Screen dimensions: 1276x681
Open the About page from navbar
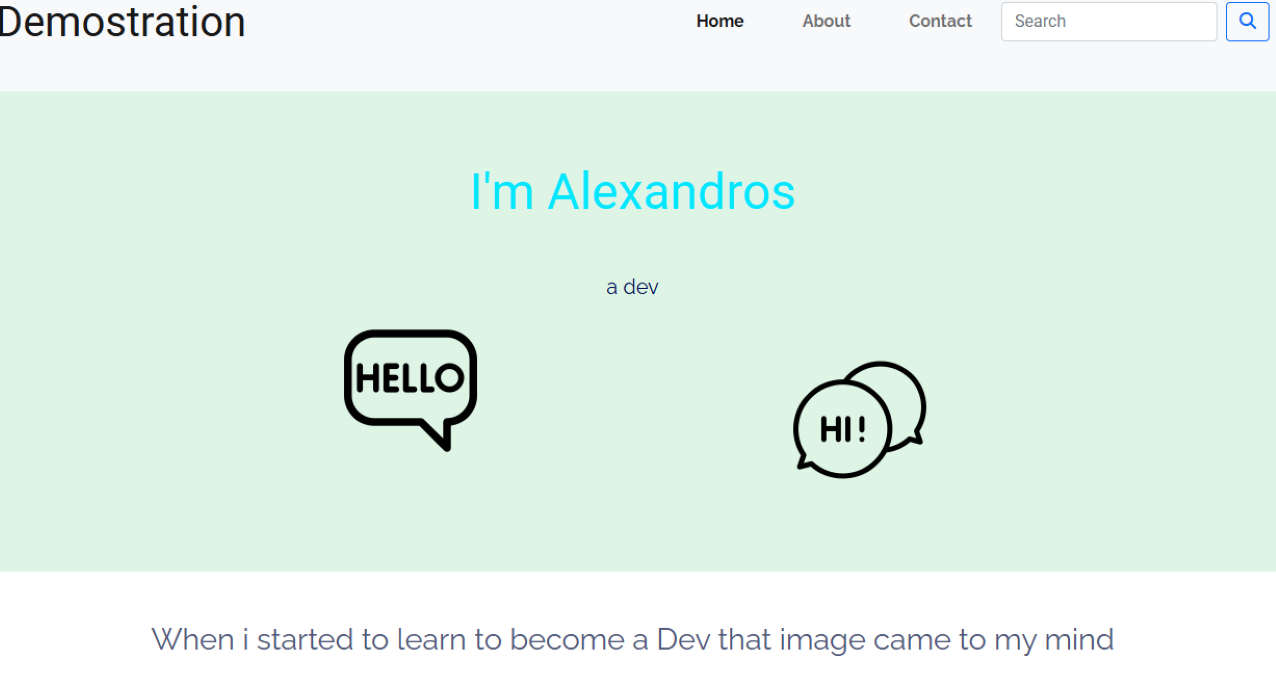pyautogui.click(x=826, y=21)
